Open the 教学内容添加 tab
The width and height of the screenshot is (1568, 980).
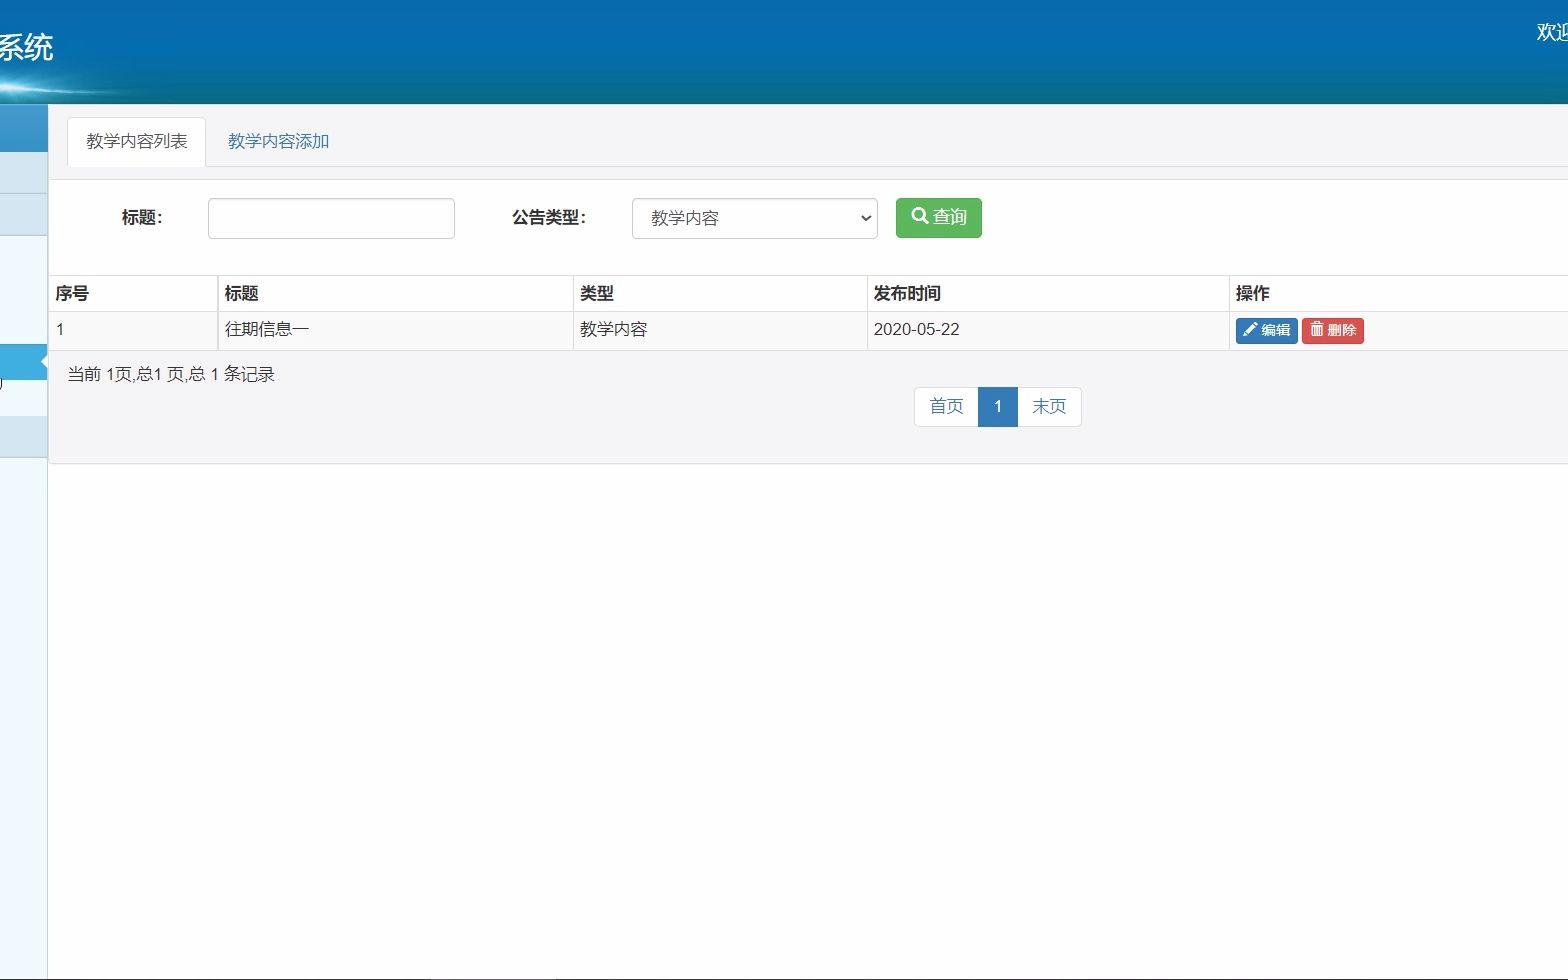[x=278, y=142]
